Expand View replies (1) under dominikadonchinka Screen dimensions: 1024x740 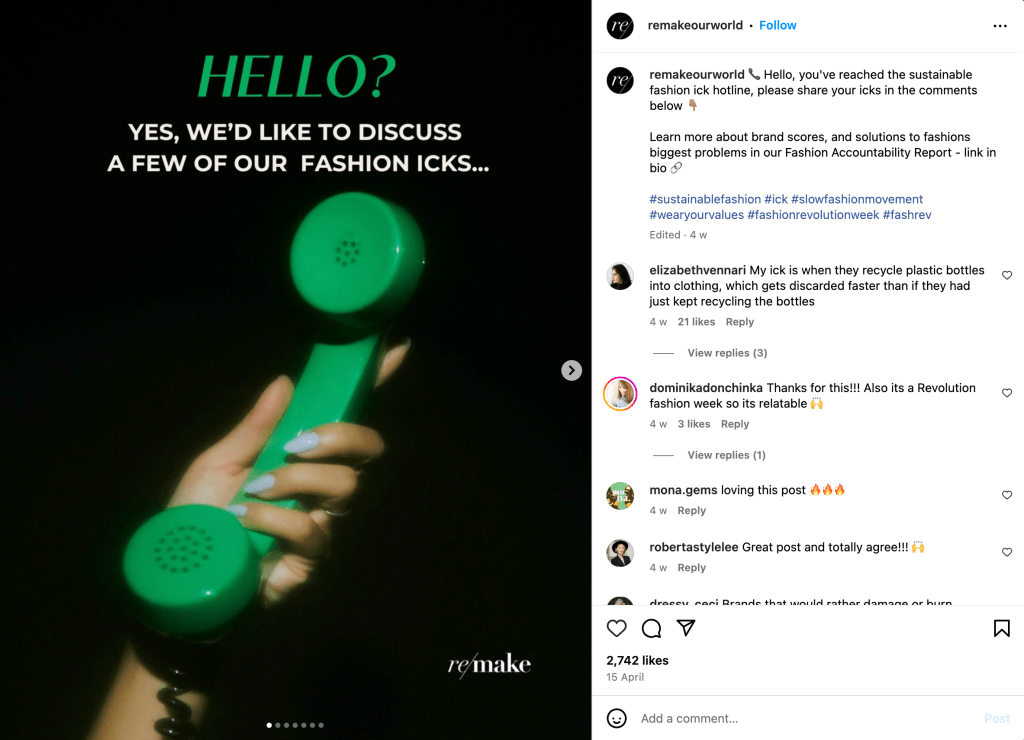pyautogui.click(x=726, y=455)
